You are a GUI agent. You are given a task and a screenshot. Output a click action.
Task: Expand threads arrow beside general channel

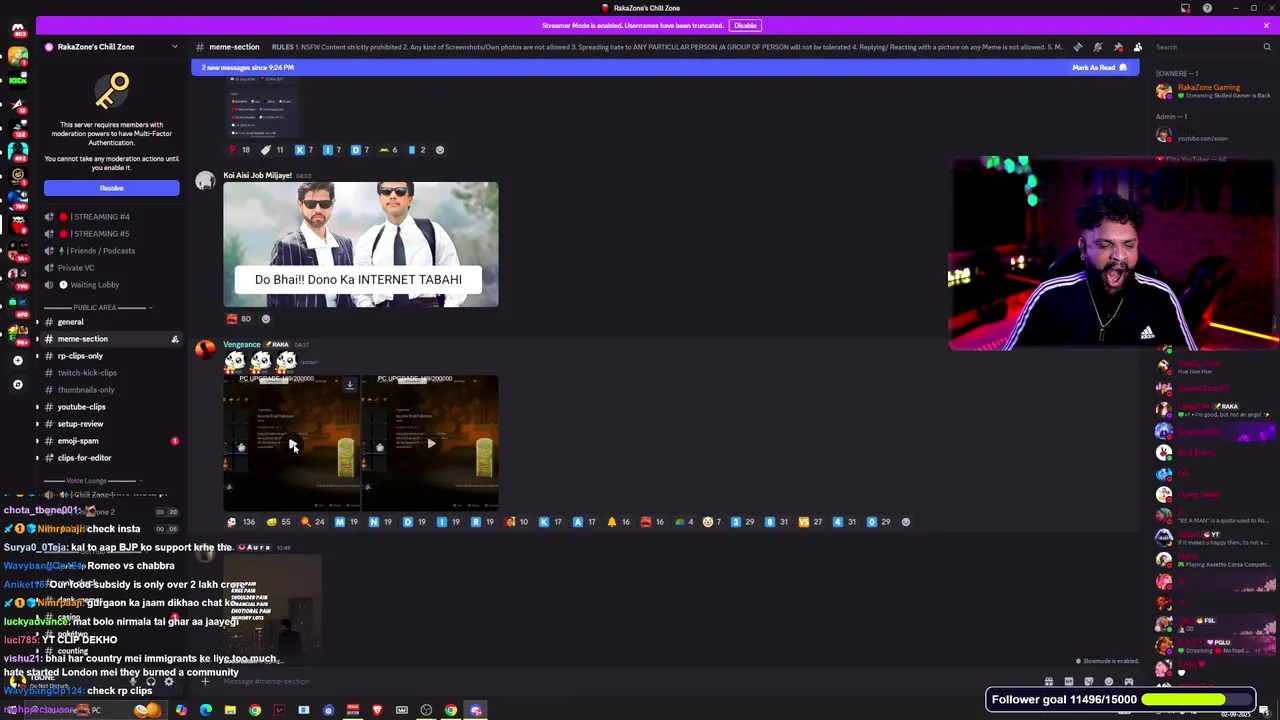pos(37,322)
